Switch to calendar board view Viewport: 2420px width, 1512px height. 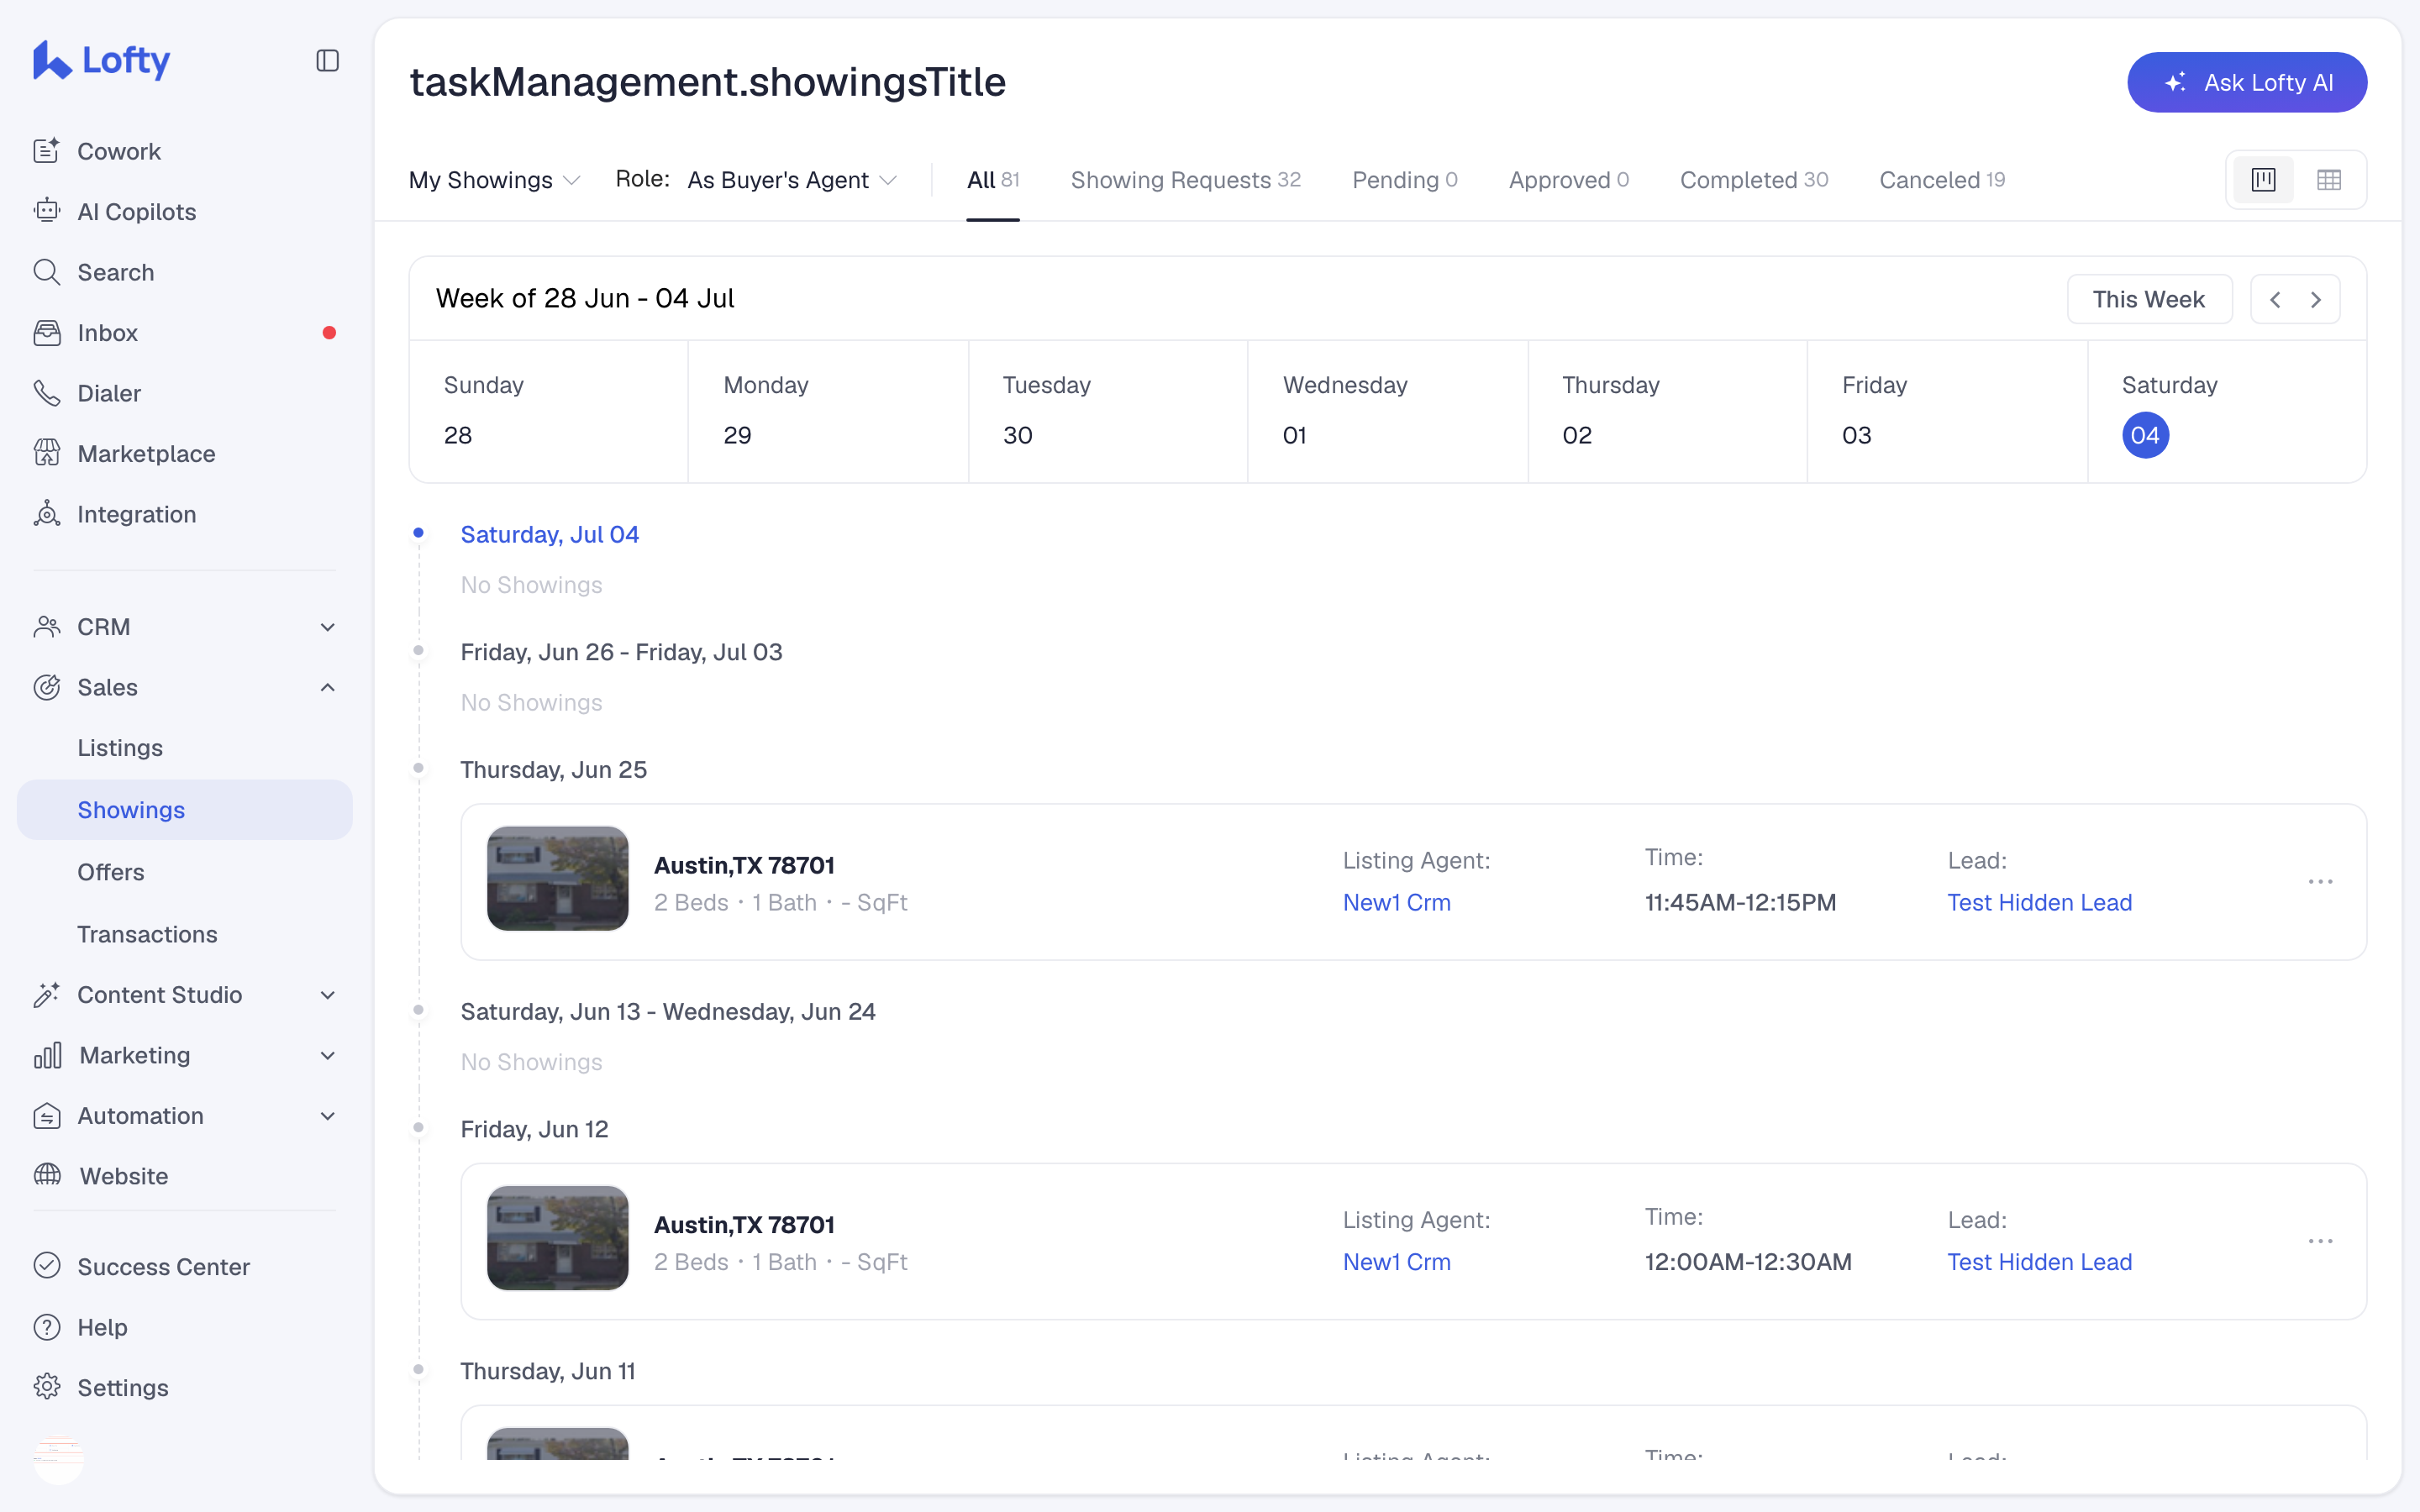tap(2264, 180)
